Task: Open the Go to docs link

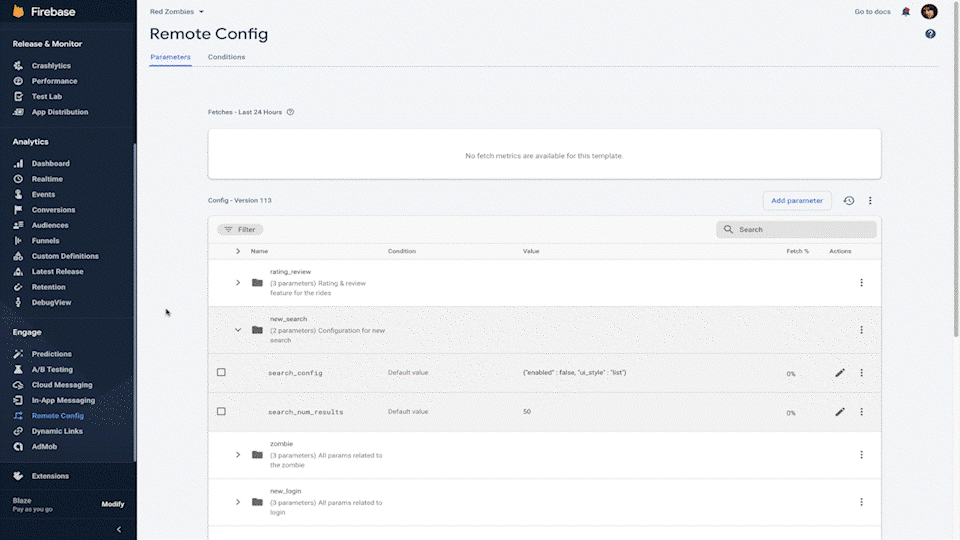Action: click(x=872, y=12)
